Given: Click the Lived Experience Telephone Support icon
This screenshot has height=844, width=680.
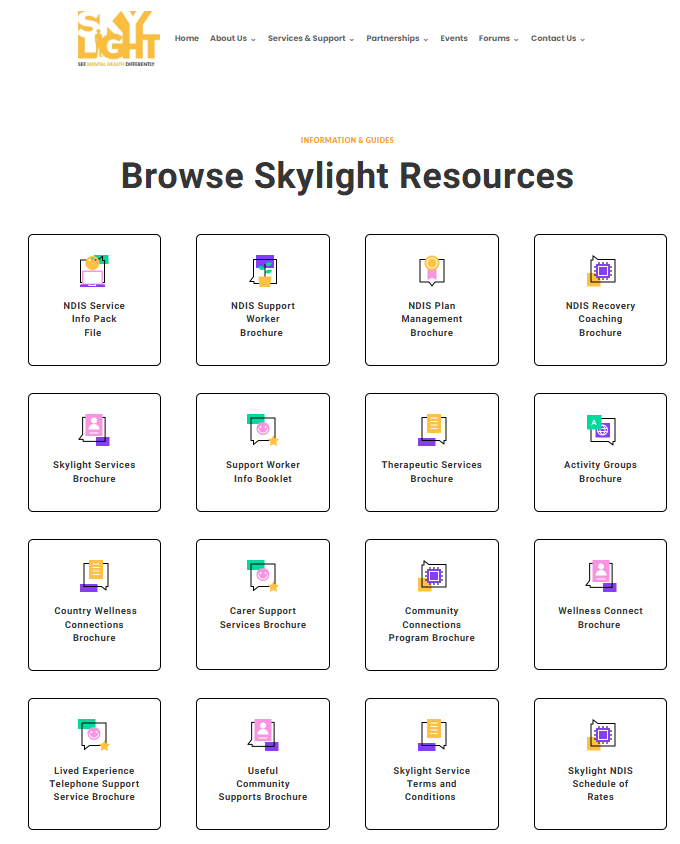Looking at the screenshot, I should [94, 735].
